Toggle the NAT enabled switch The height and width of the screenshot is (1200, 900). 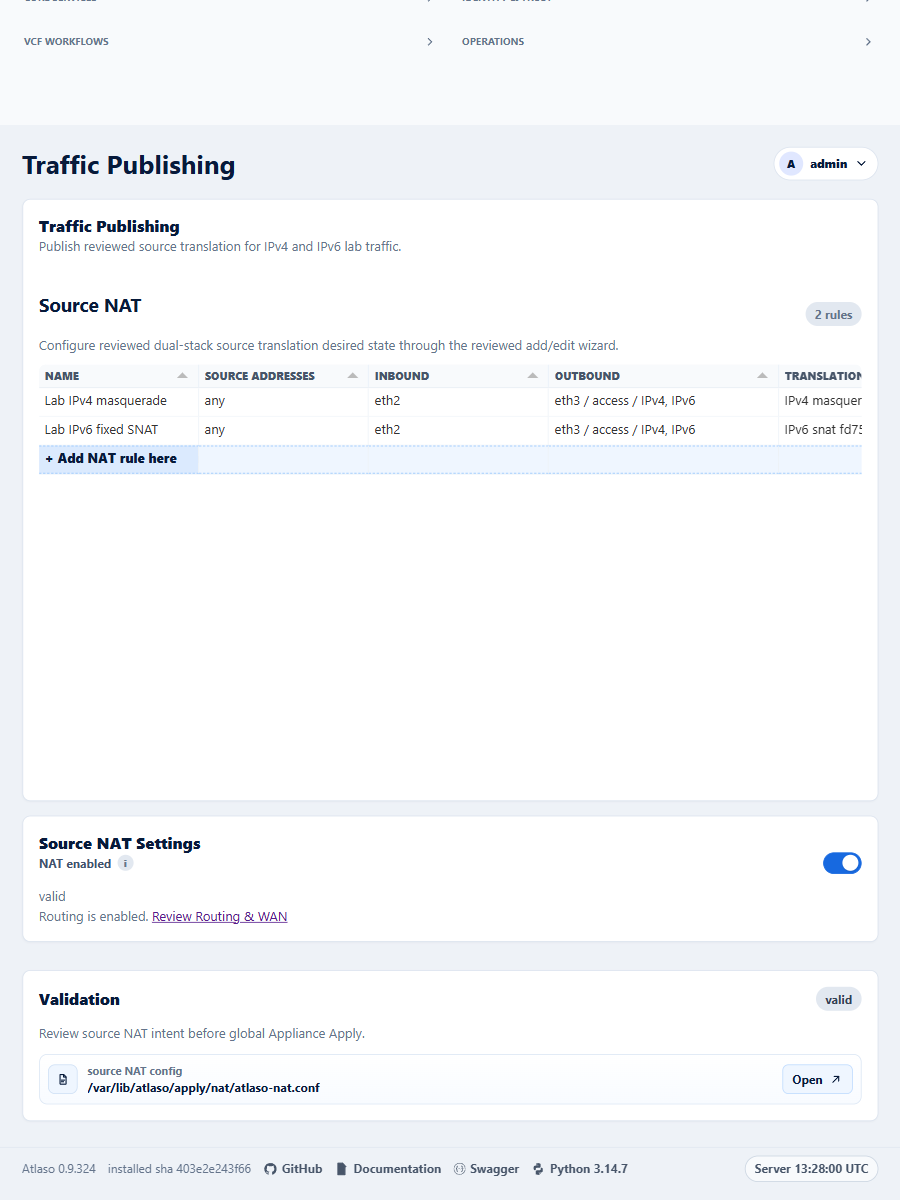point(842,863)
